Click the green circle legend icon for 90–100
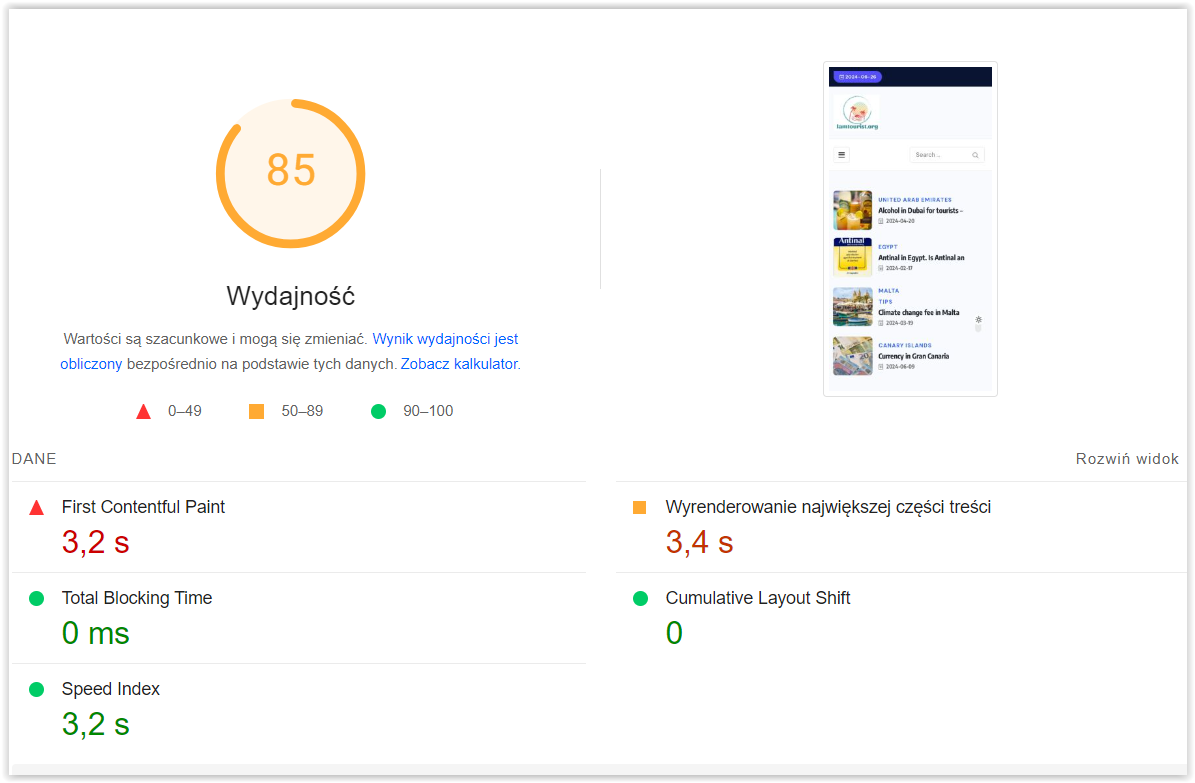Image resolution: width=1195 pixels, height=783 pixels. [378, 412]
